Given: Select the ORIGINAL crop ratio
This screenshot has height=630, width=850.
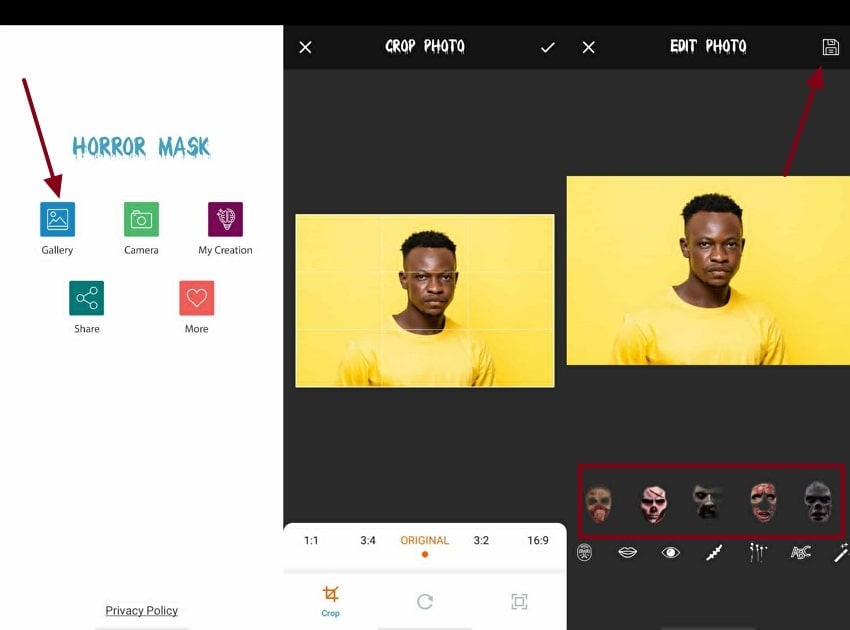Looking at the screenshot, I should [424, 541].
